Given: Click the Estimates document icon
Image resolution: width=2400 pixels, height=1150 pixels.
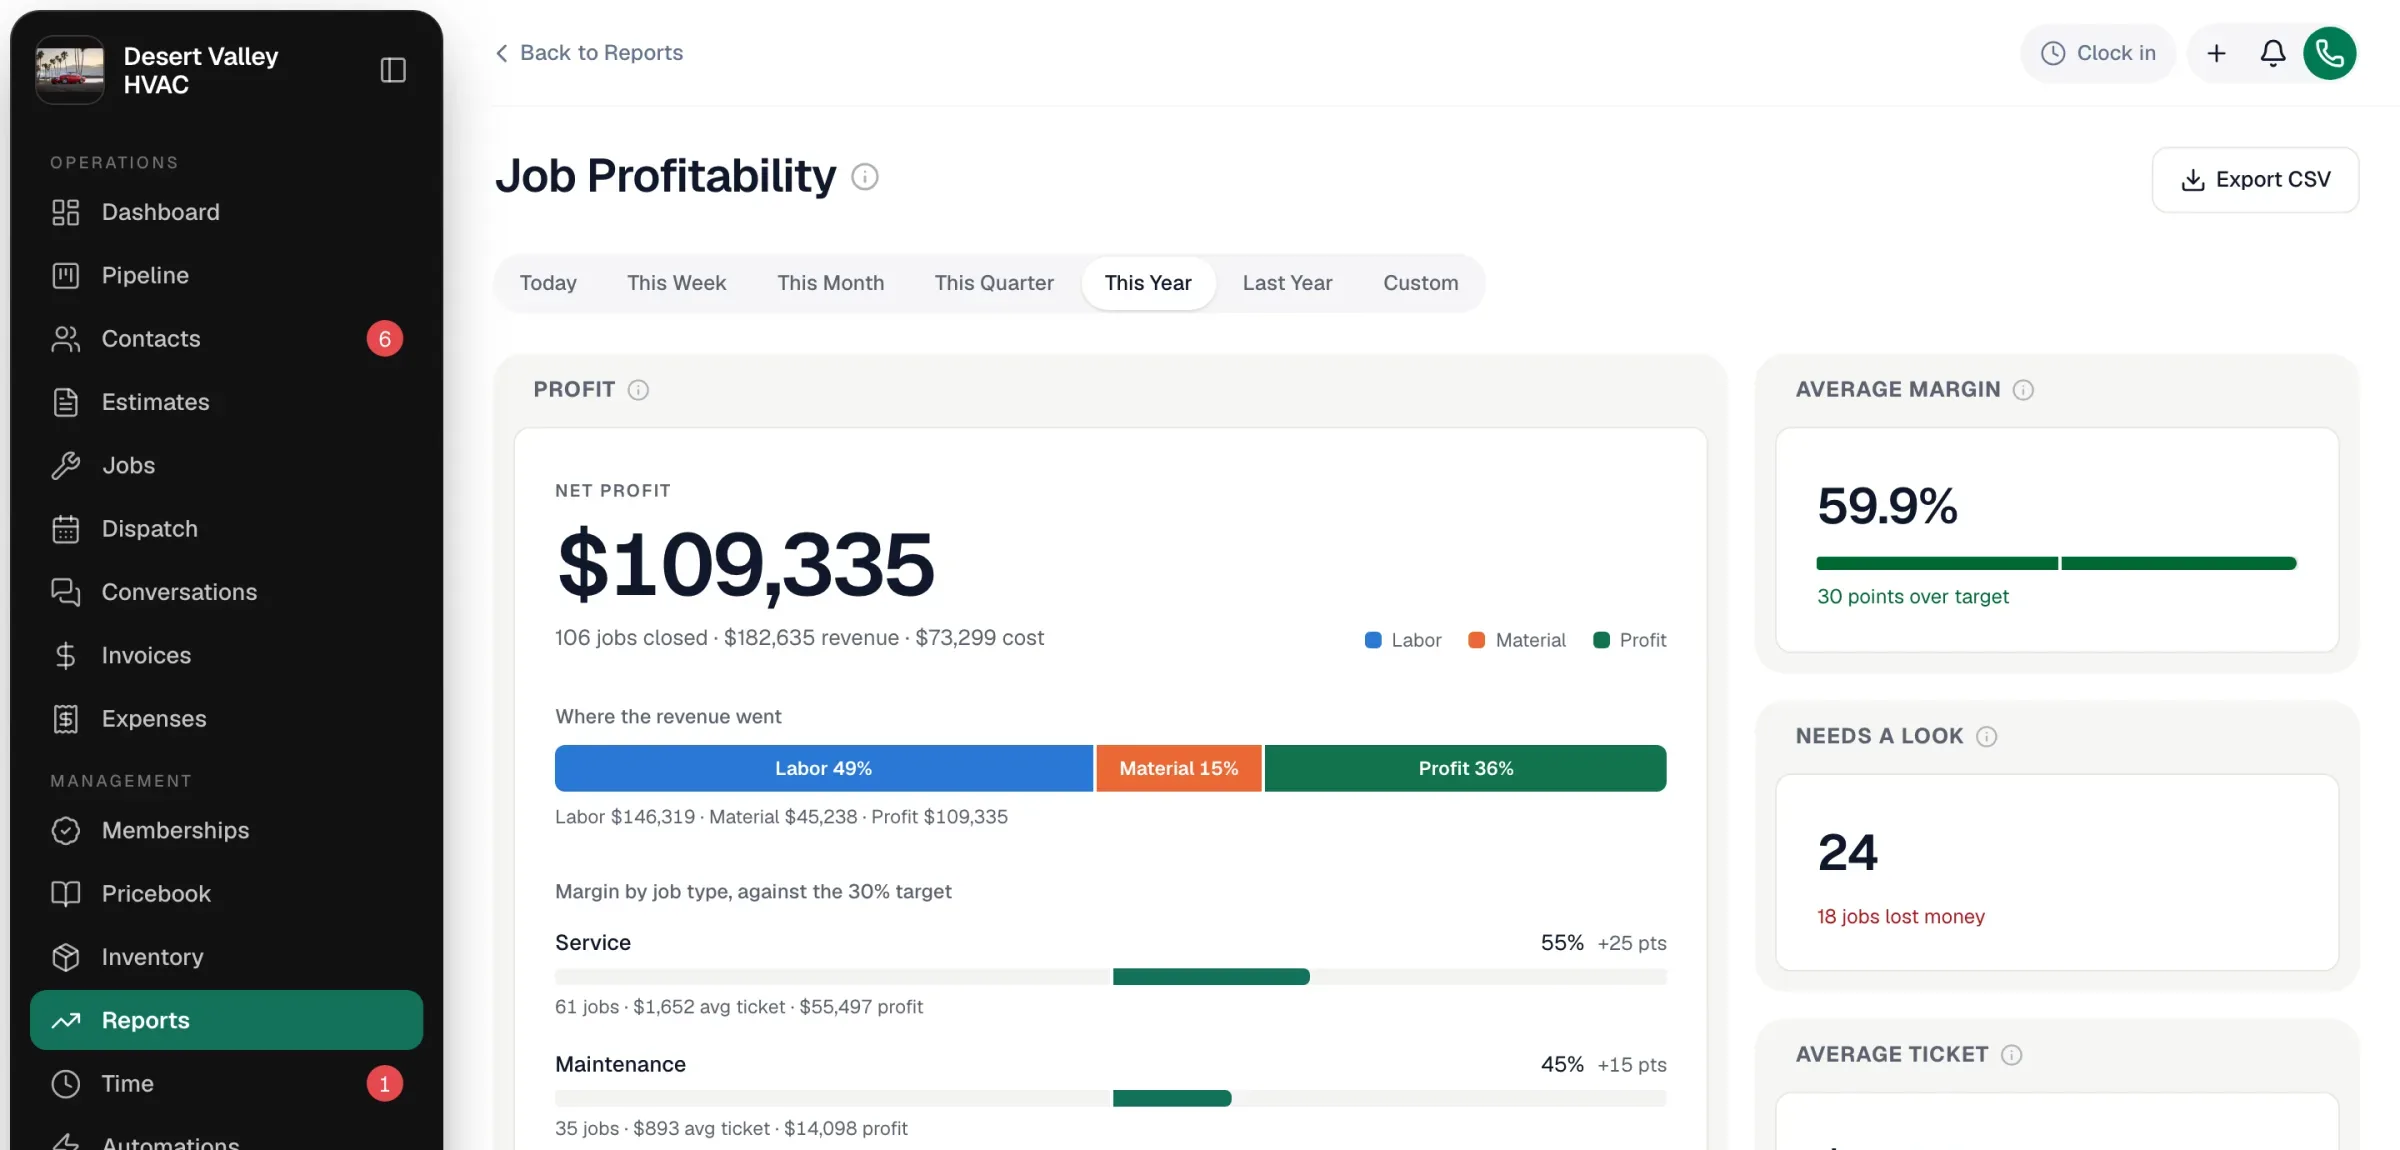Looking at the screenshot, I should click(x=65, y=402).
